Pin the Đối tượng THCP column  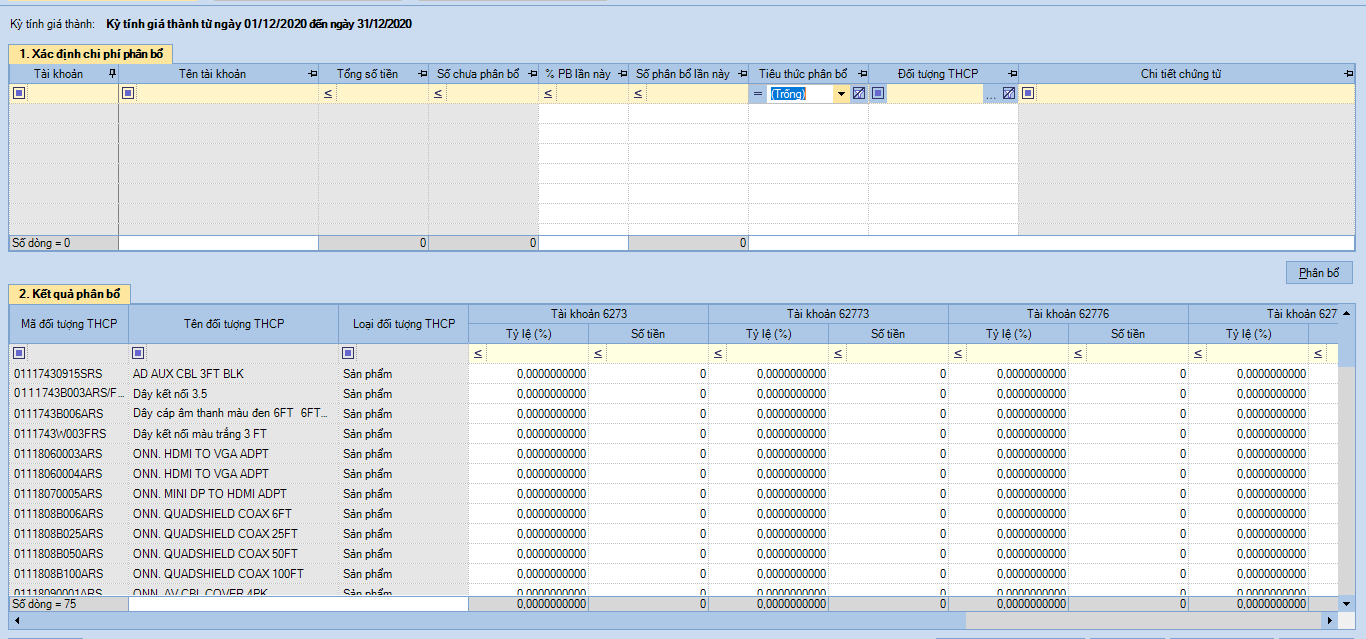point(1012,74)
